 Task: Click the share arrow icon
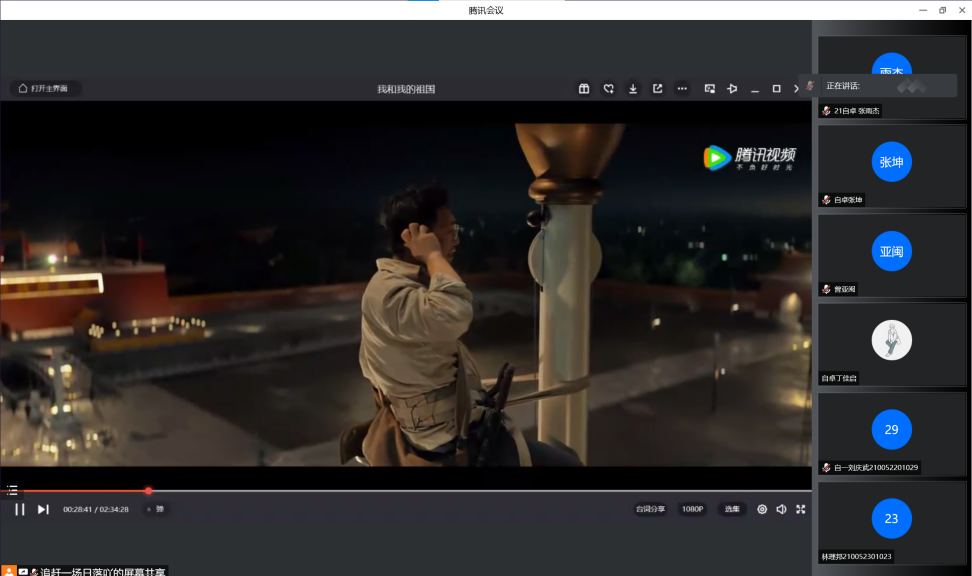pos(657,89)
